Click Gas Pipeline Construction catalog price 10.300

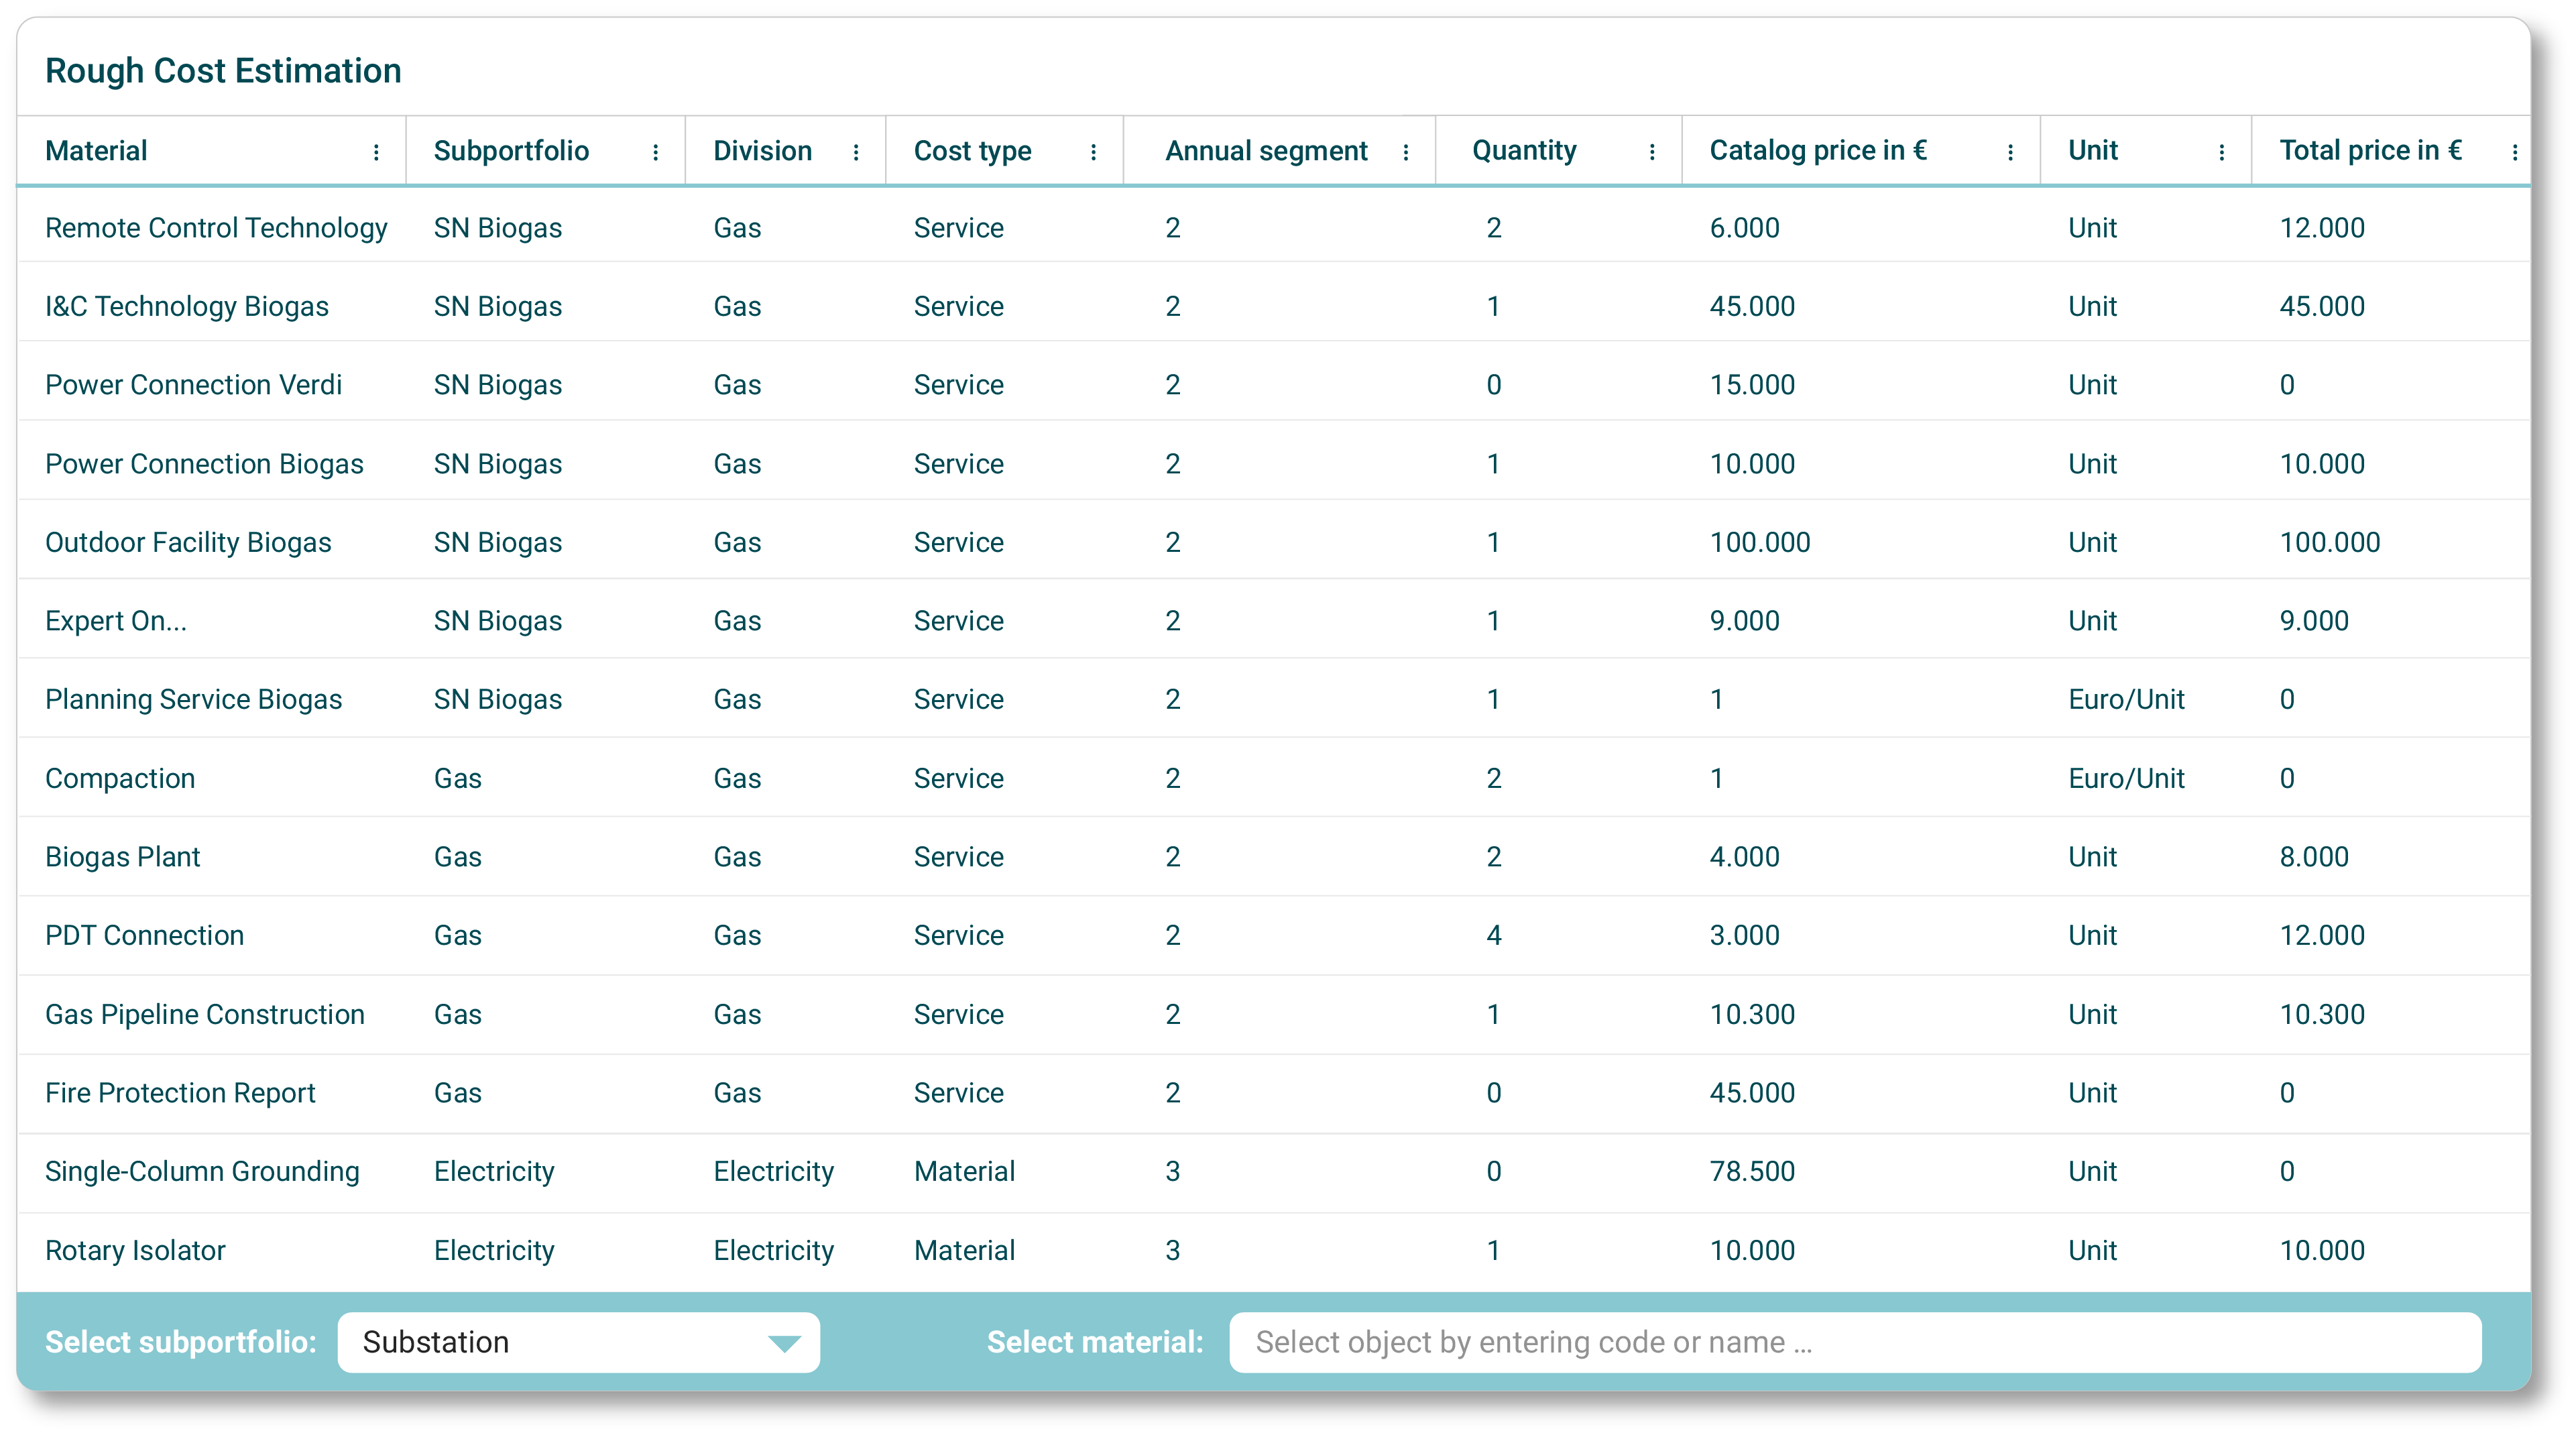pos(1751,1014)
